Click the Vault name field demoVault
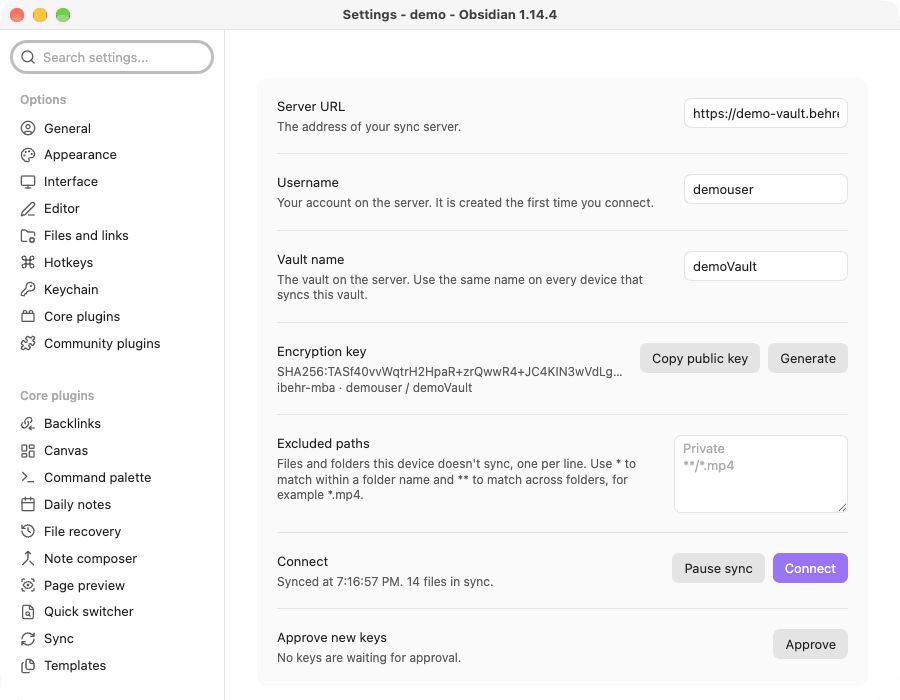 766,266
